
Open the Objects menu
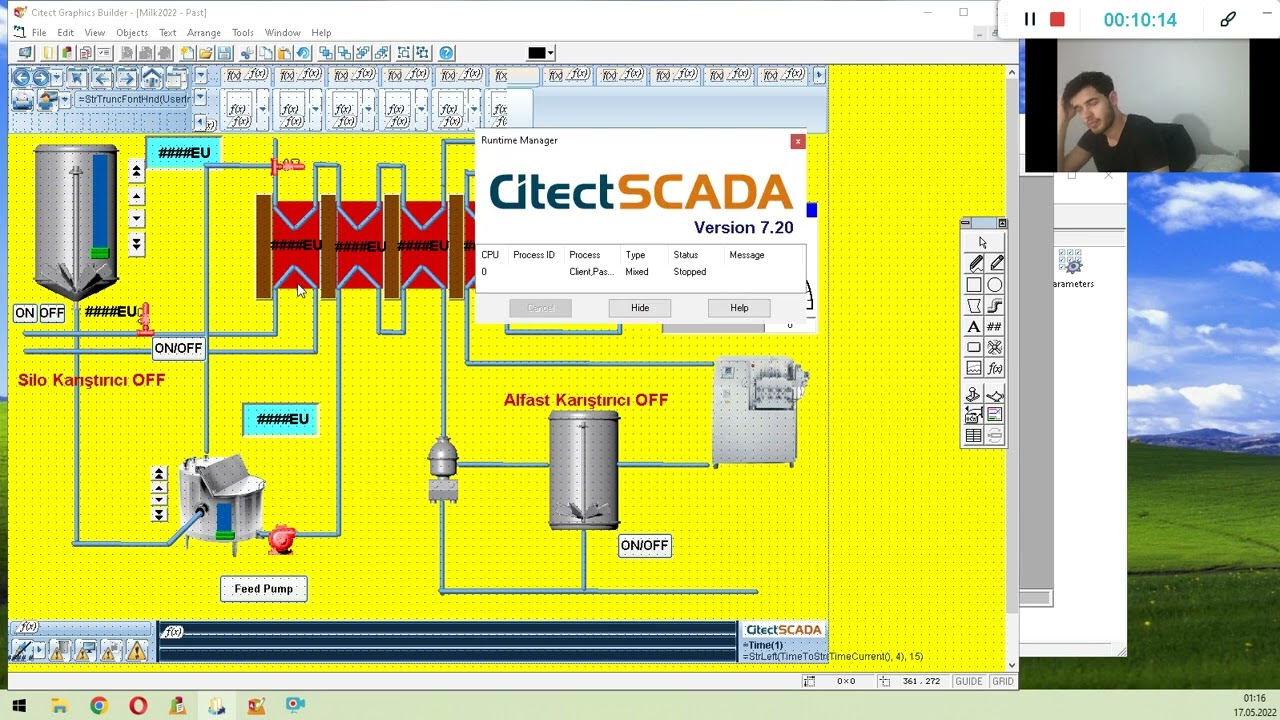pyautogui.click(x=132, y=33)
